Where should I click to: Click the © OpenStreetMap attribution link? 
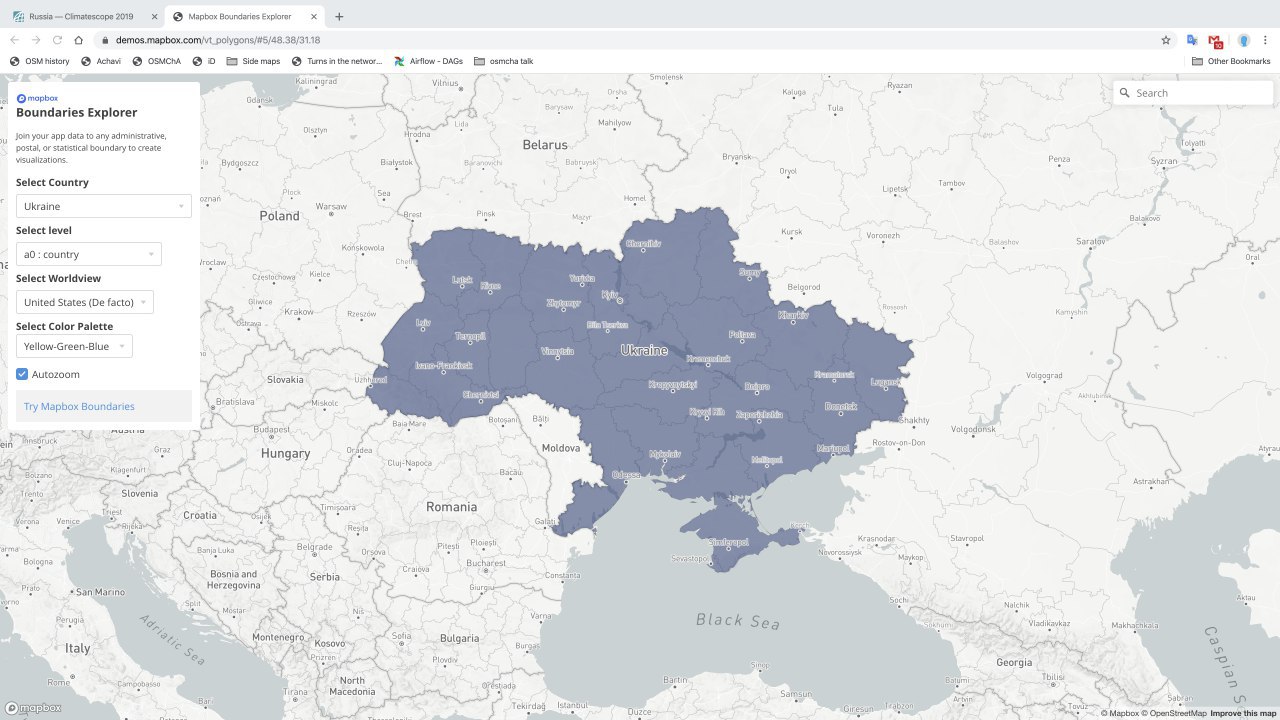point(1174,713)
